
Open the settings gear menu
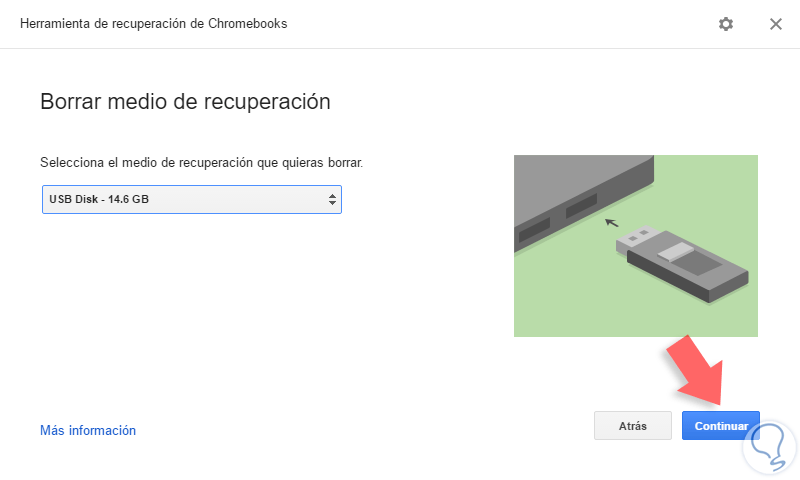pos(726,24)
